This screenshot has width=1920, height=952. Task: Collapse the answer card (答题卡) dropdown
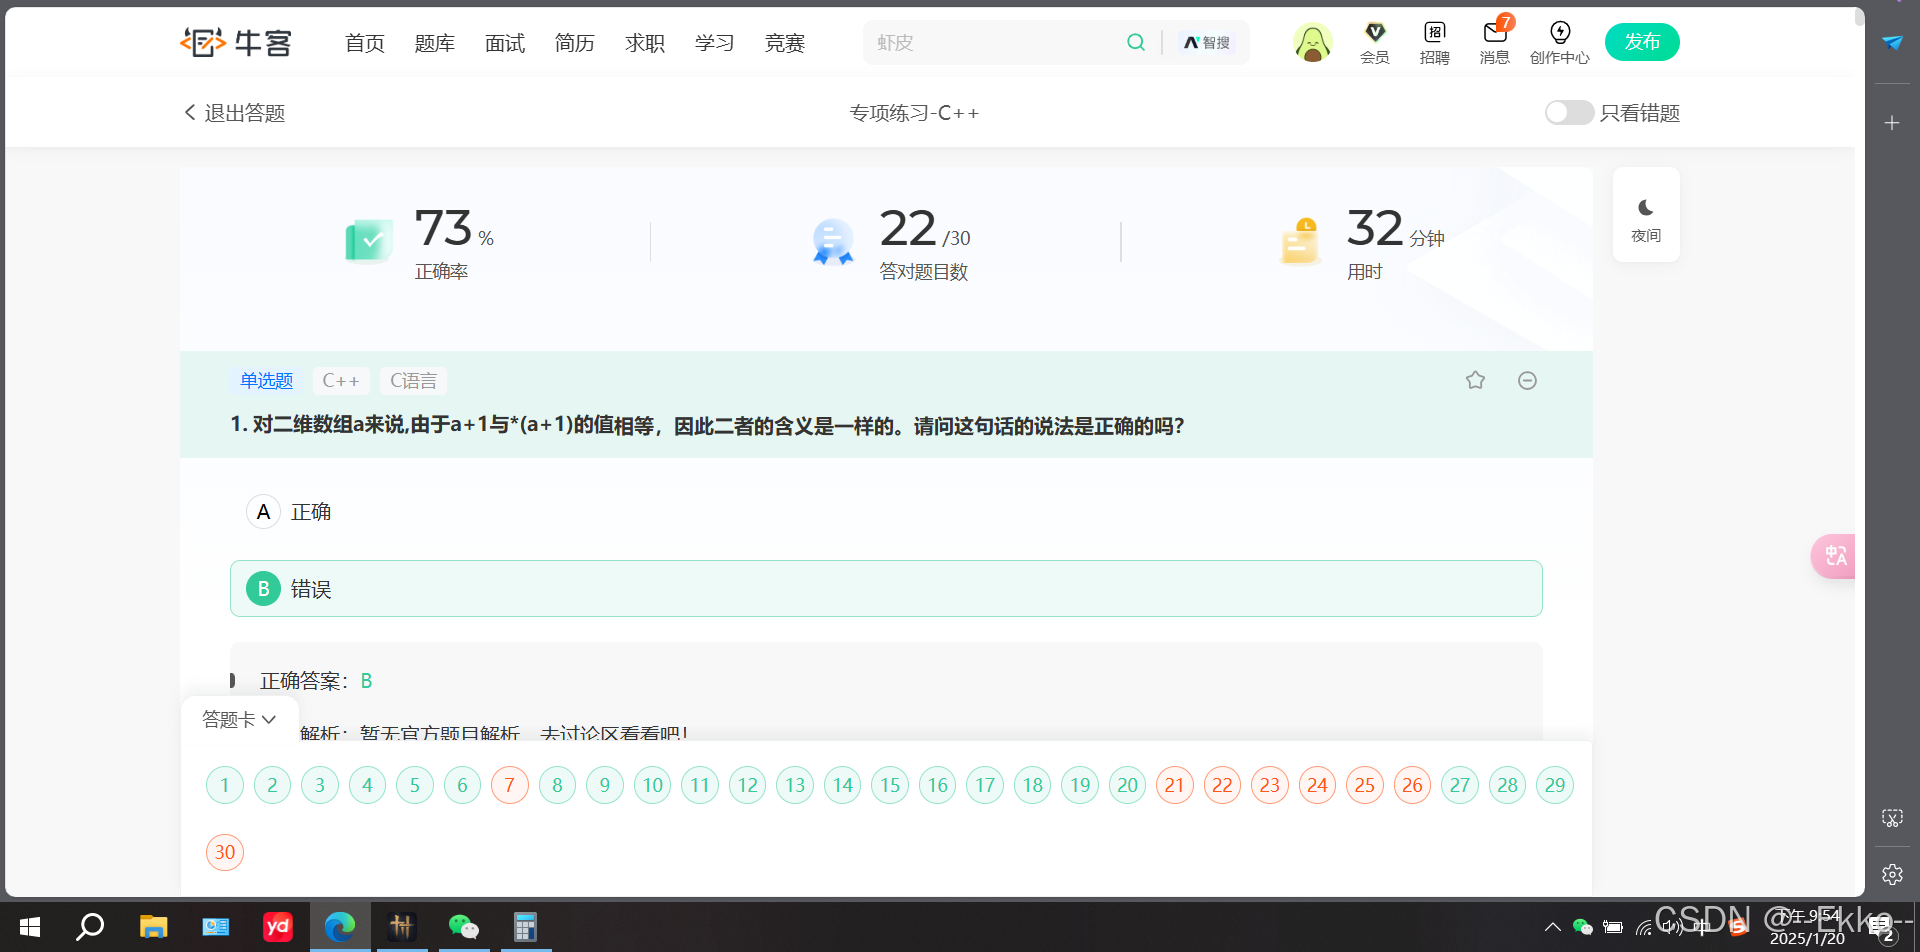click(x=239, y=720)
